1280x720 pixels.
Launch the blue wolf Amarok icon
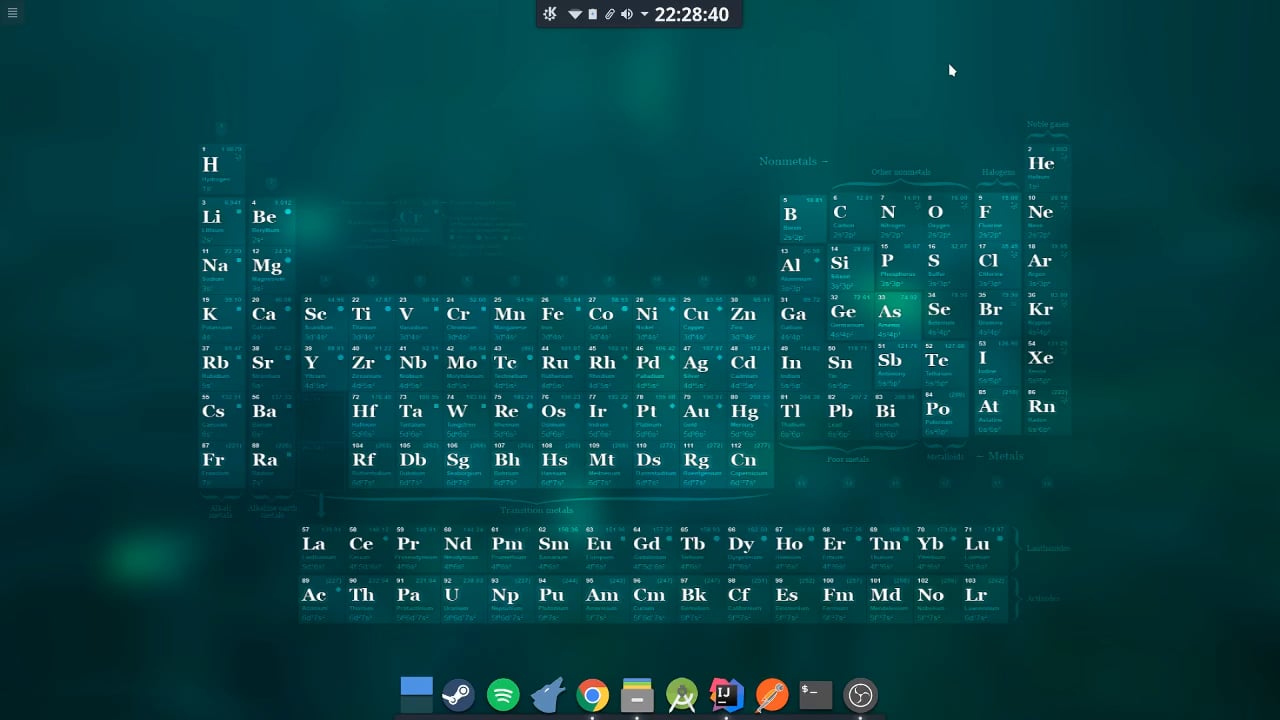click(x=547, y=694)
